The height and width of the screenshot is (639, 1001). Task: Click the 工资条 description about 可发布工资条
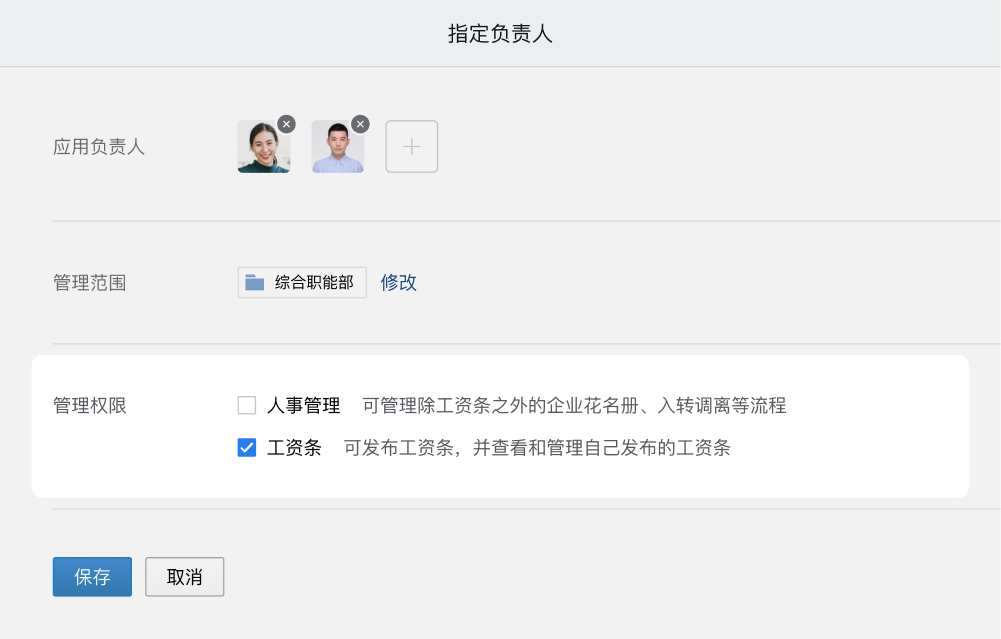[x=537, y=448]
